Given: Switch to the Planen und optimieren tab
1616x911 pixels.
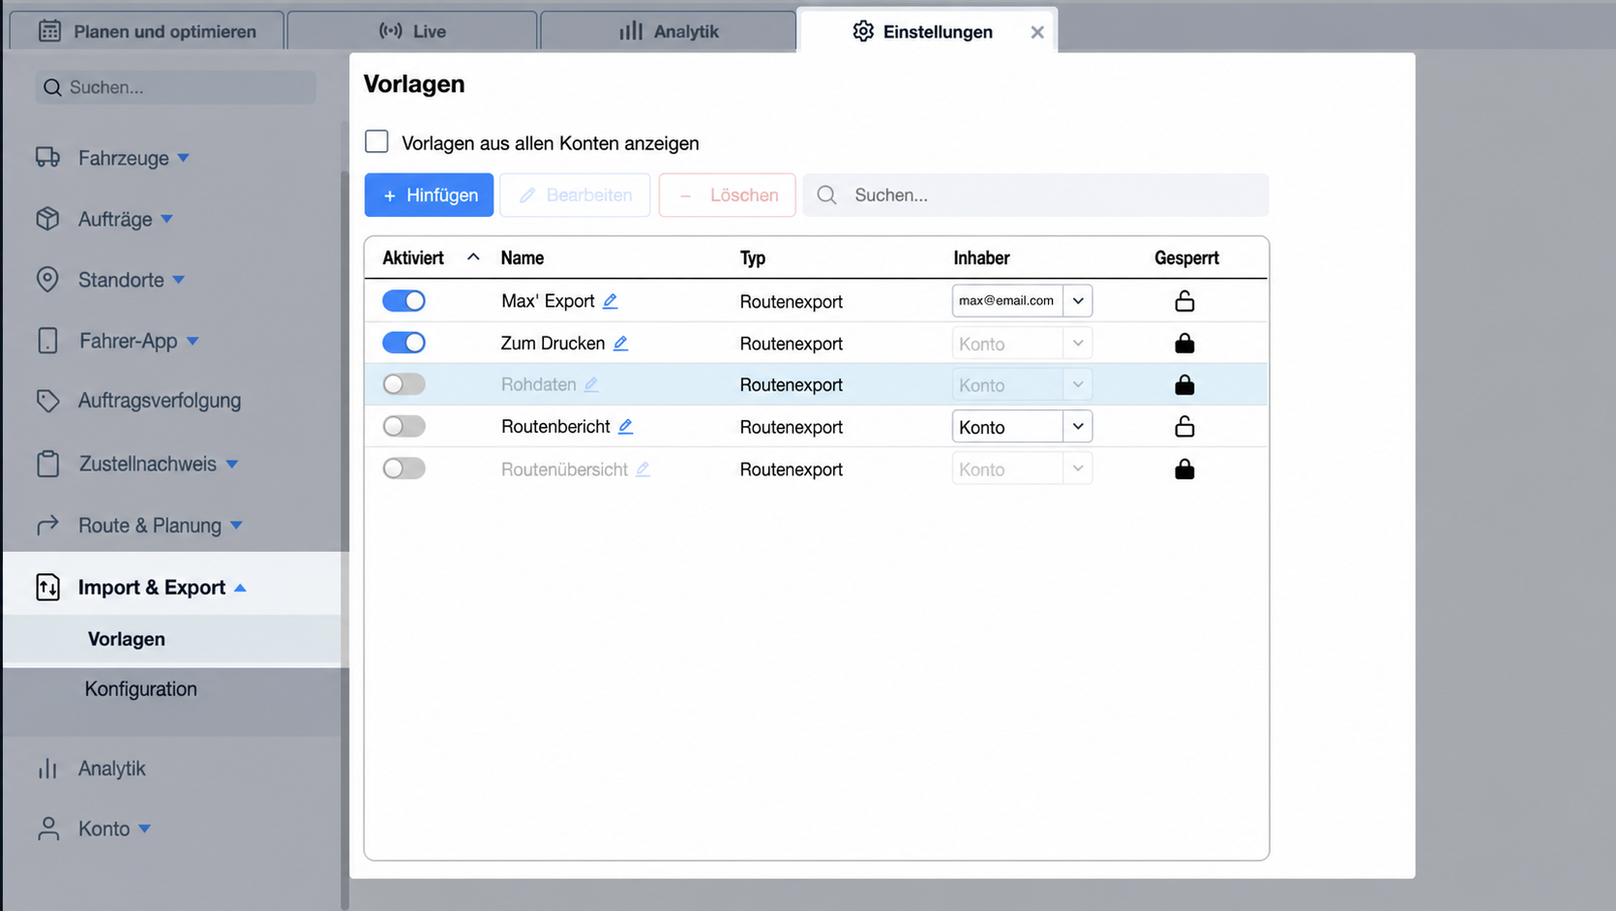Looking at the screenshot, I should tap(147, 31).
